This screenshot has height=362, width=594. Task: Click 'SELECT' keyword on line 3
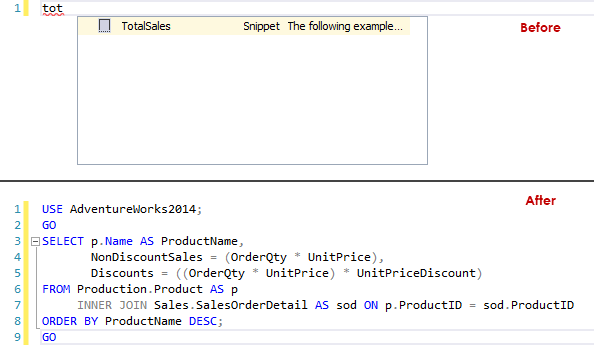pyautogui.click(x=63, y=241)
